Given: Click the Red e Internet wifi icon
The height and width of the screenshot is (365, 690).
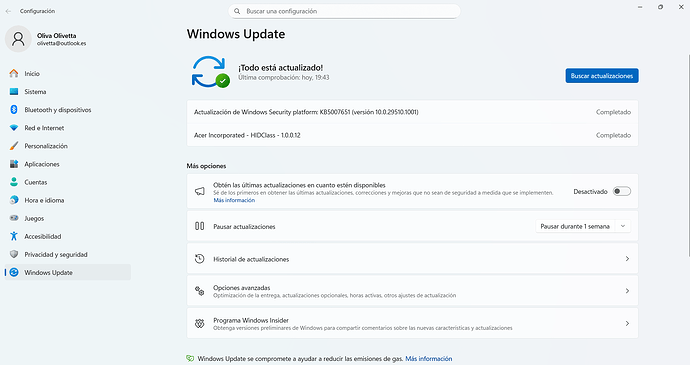Looking at the screenshot, I should point(14,128).
